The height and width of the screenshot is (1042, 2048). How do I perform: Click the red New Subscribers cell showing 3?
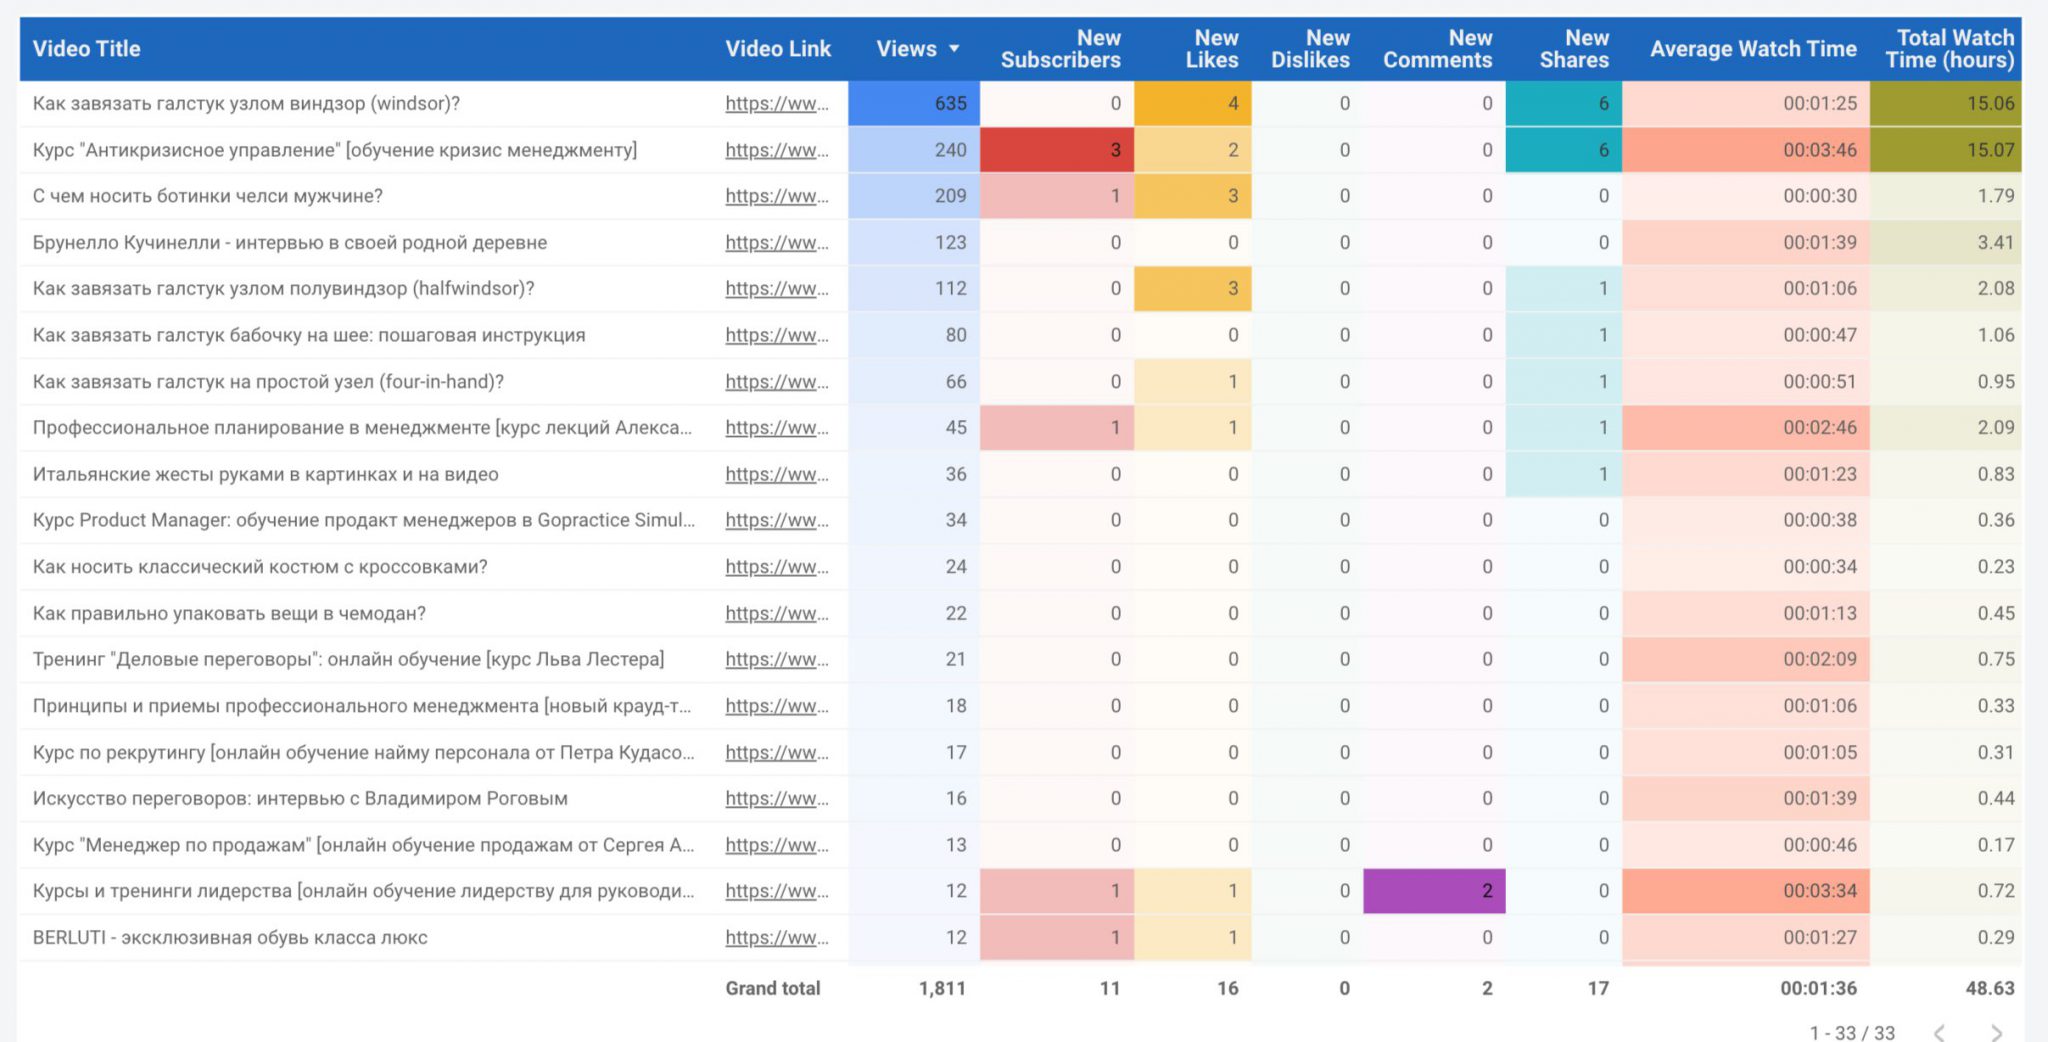[1056, 150]
